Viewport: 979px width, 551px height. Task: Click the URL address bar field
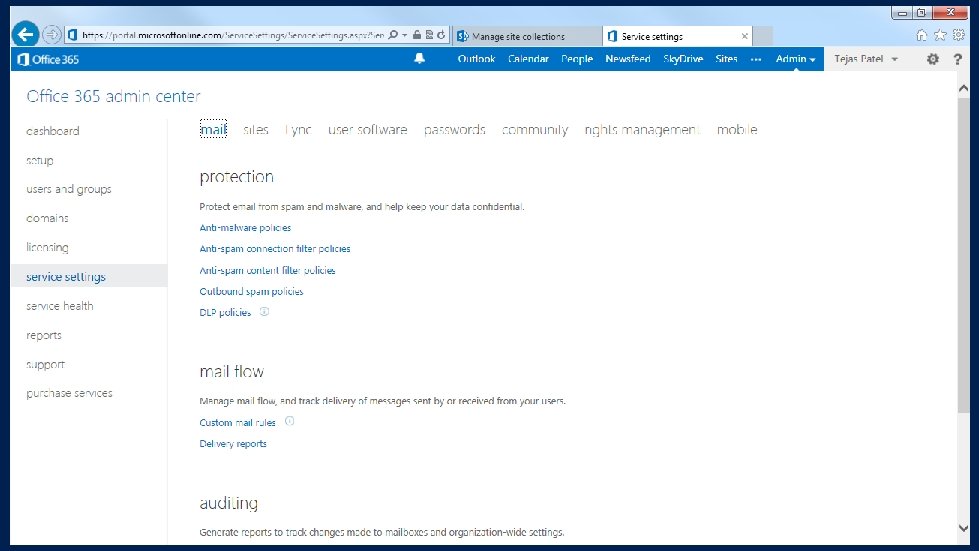(x=232, y=36)
